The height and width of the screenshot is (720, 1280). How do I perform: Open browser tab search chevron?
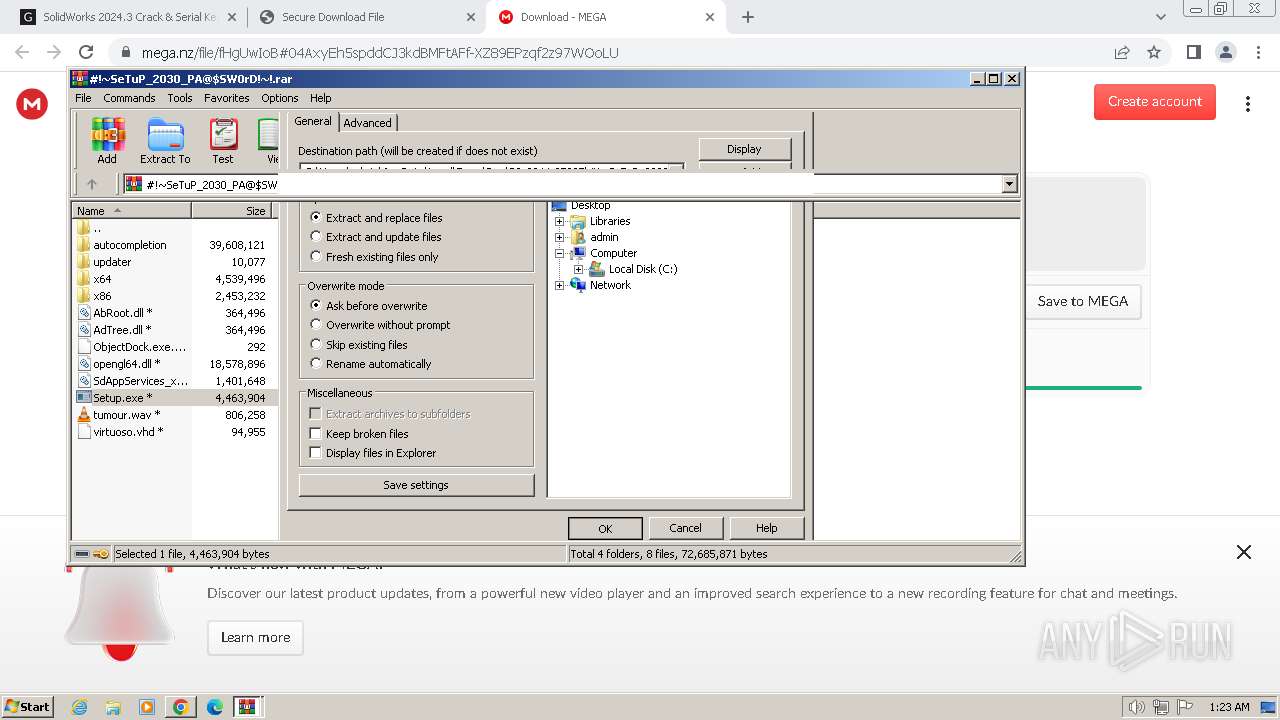click(1161, 17)
